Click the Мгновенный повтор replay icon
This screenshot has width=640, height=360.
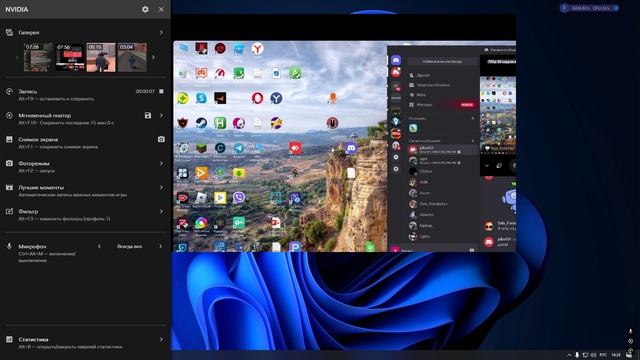[x=9, y=116]
